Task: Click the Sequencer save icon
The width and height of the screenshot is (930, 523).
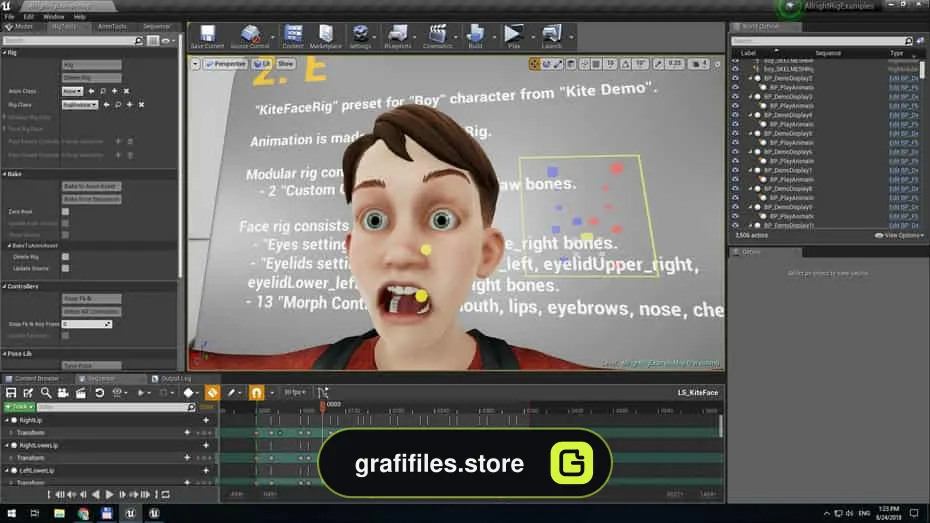Action: (11, 393)
